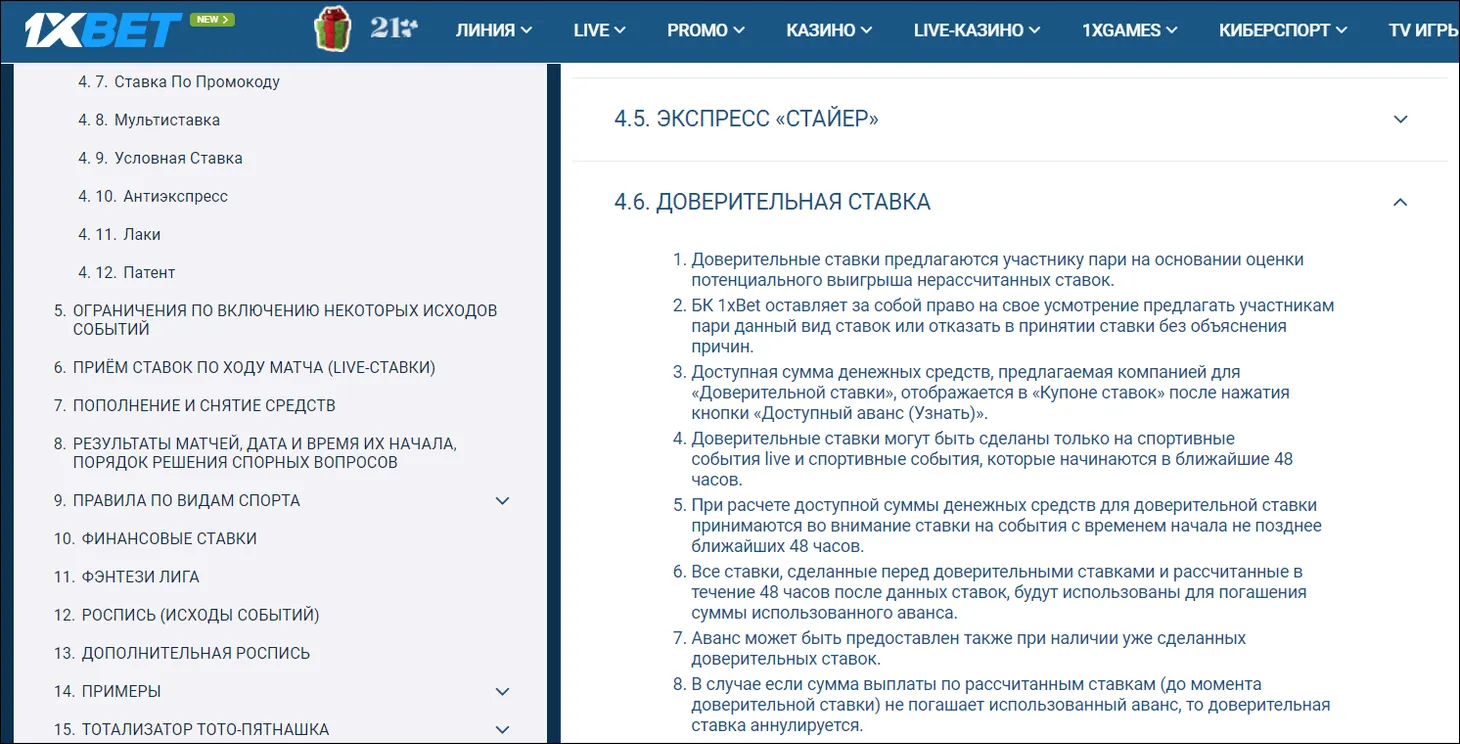The height and width of the screenshot is (744, 1460).
Task: Open the ЛИНИЯ menu
Action: (494, 30)
